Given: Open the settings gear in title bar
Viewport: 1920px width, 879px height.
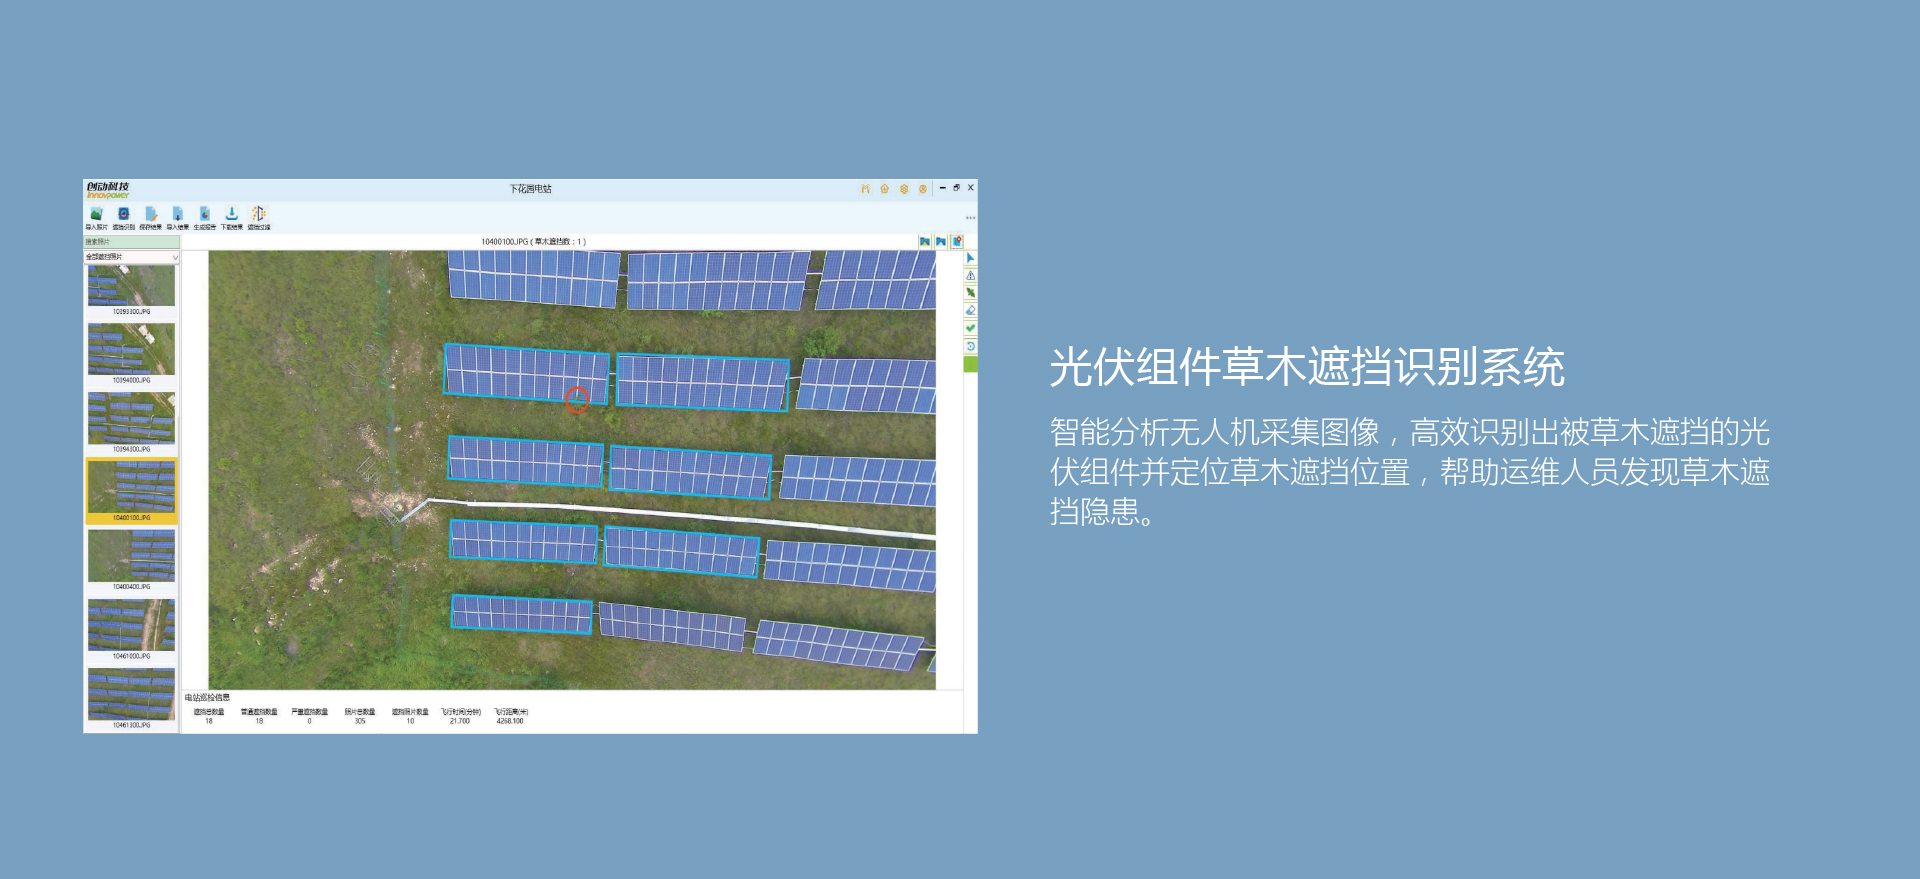Looking at the screenshot, I should point(904,188).
